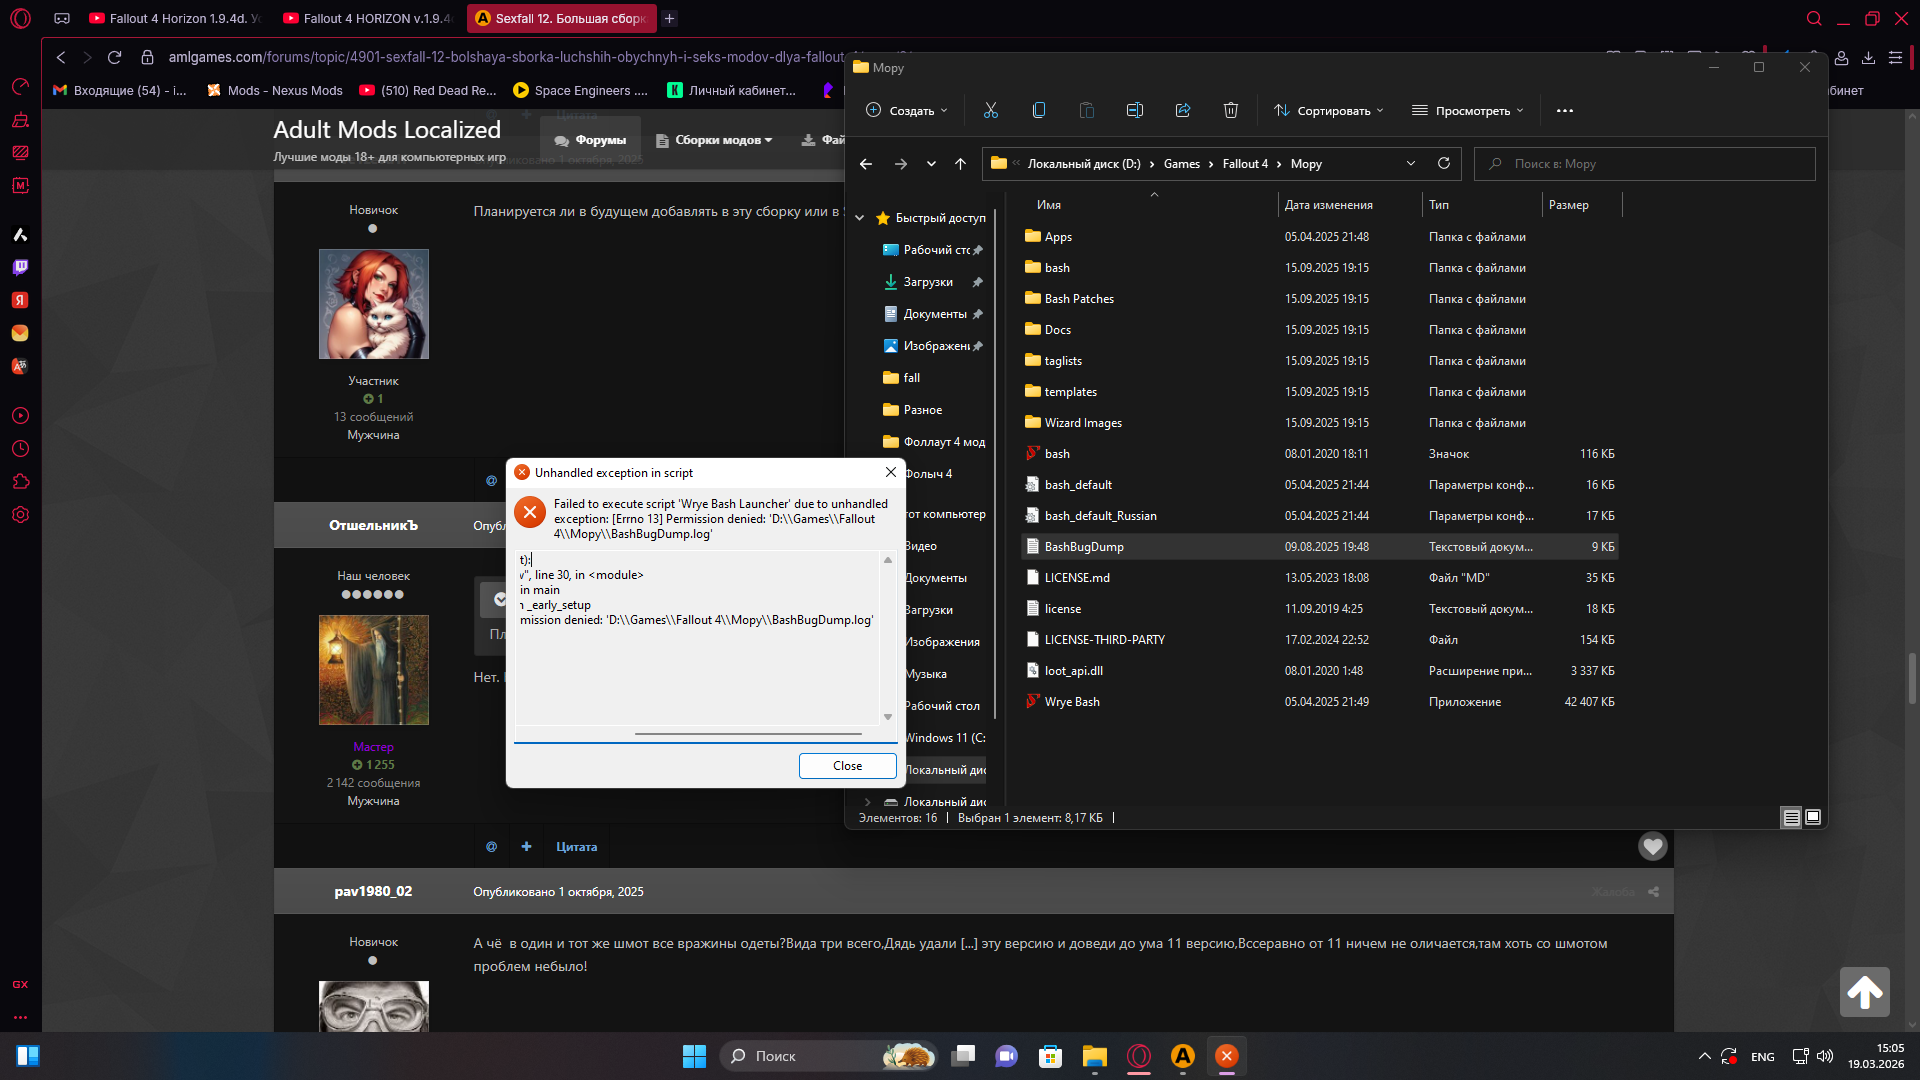Open the Создать dropdown menu
Screen dimensions: 1920x1080
[906, 110]
